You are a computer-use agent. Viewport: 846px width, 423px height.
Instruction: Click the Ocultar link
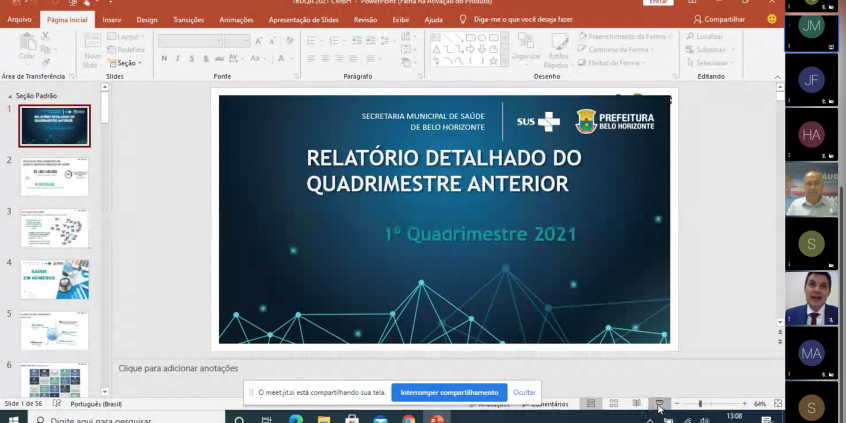point(524,392)
